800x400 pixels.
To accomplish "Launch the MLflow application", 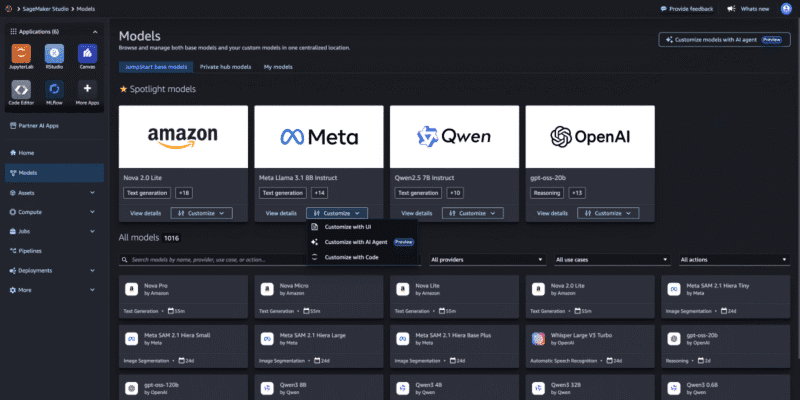I will click(54, 89).
